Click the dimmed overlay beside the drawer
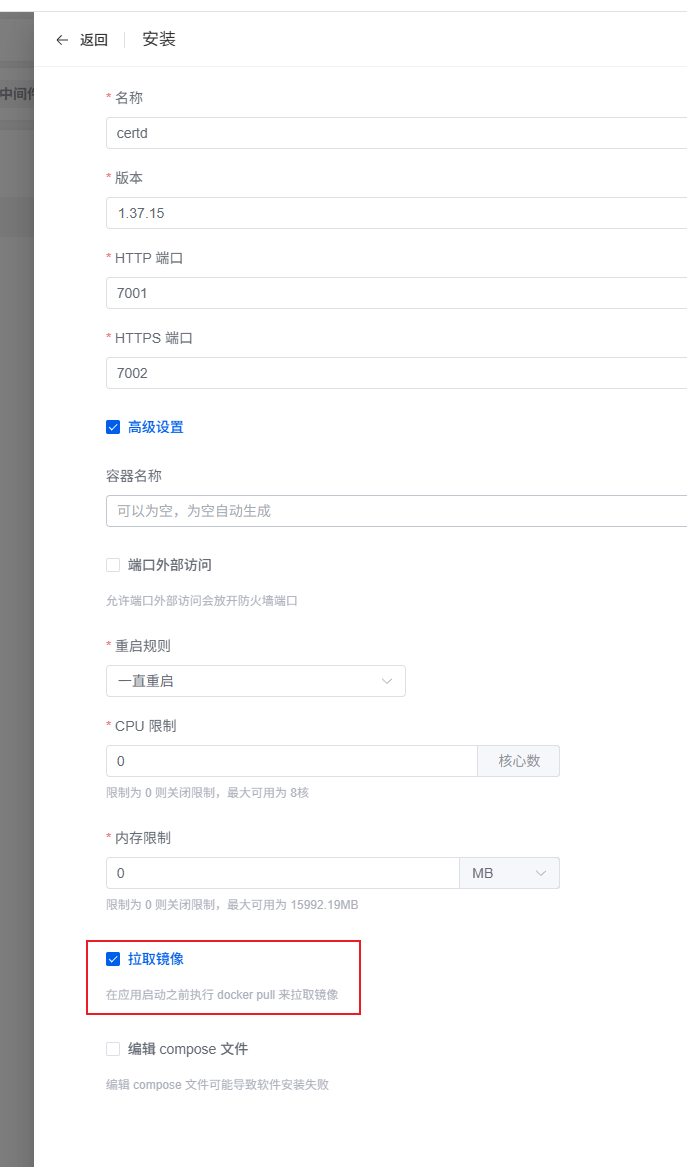Screen dimensions: 687x1167 pos(16,600)
